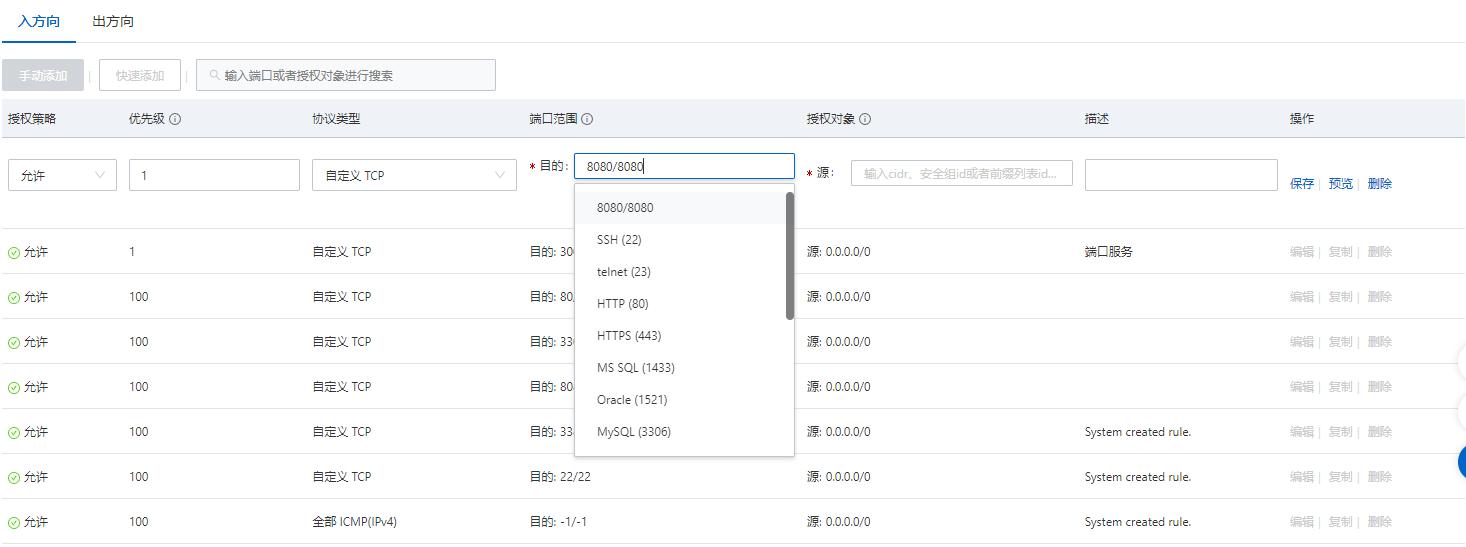
Task: Click 删除 in the 22/22 row
Action: pos(1379,477)
